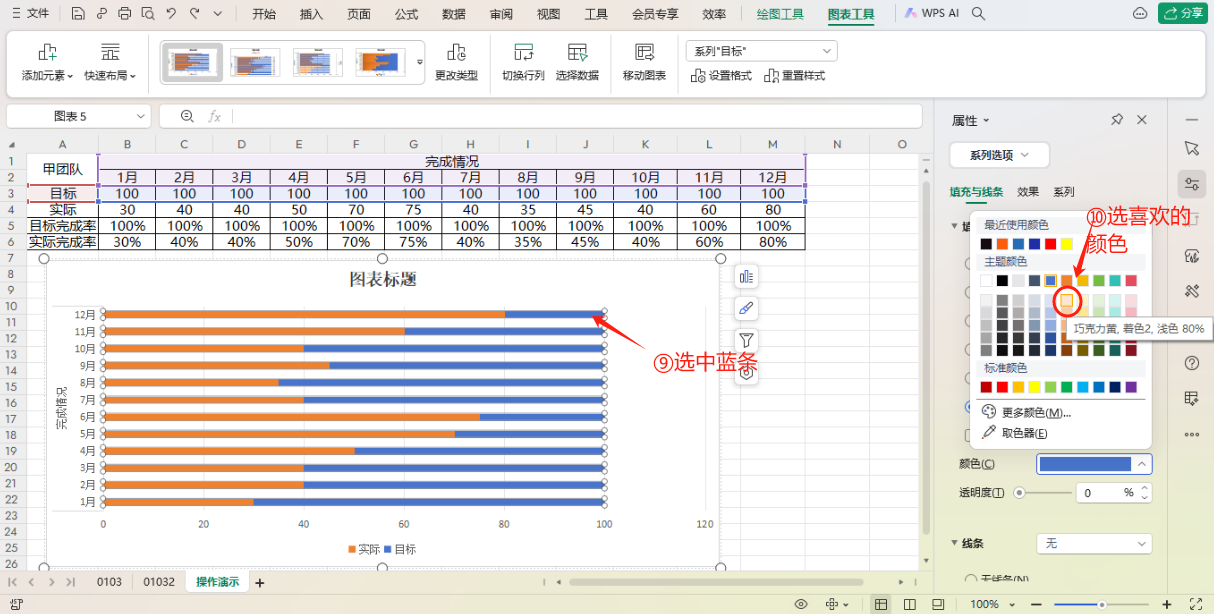
Task: Select the fourth chart style thumbnail
Action: pos(380,63)
